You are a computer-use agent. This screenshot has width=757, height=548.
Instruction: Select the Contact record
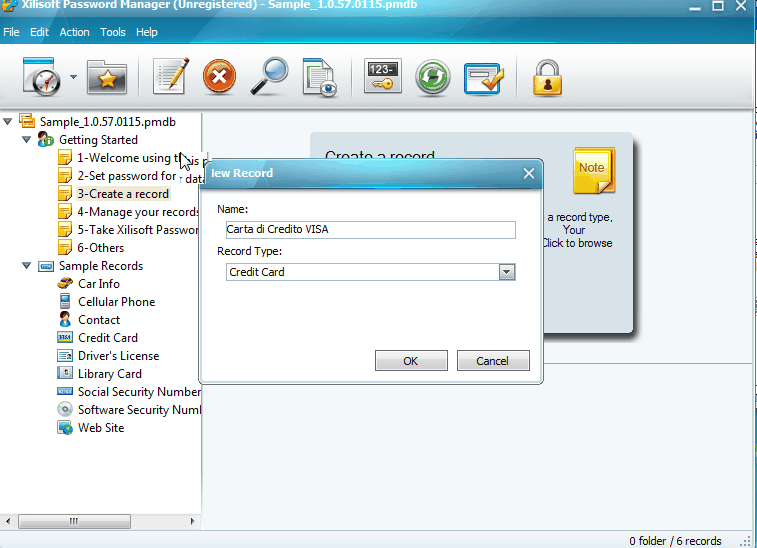pos(99,320)
